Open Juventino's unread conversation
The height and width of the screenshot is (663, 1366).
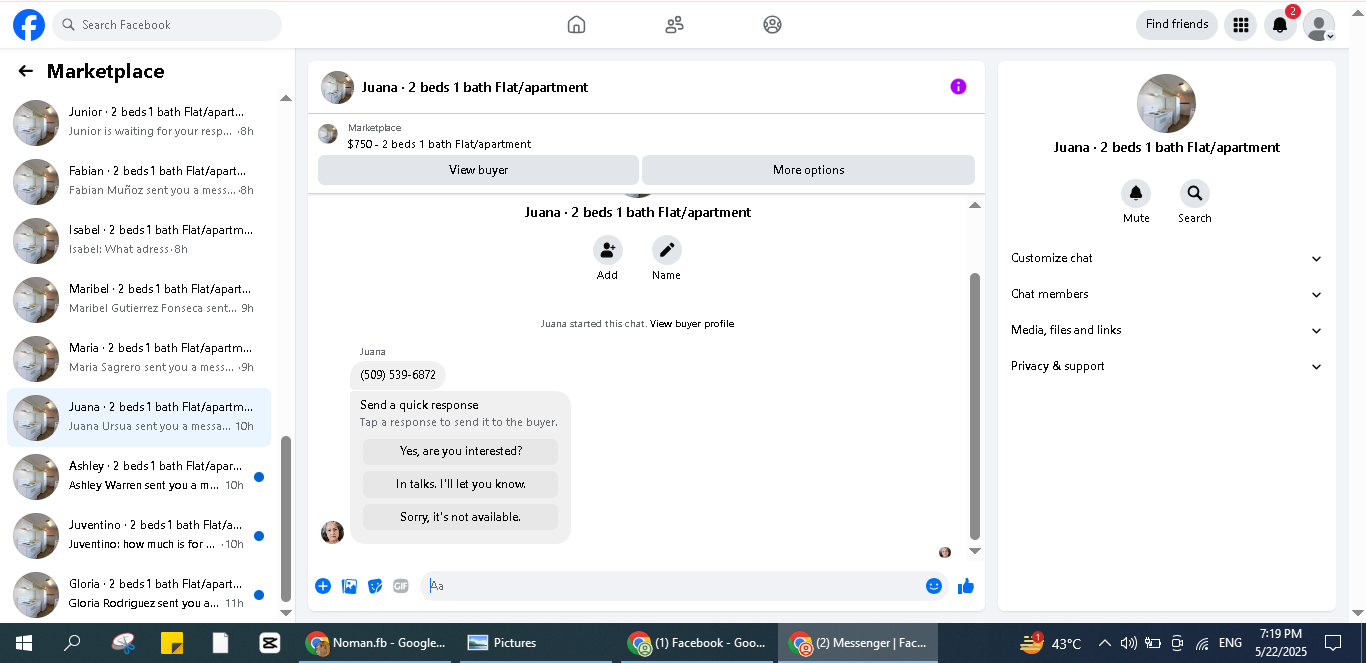tap(139, 535)
